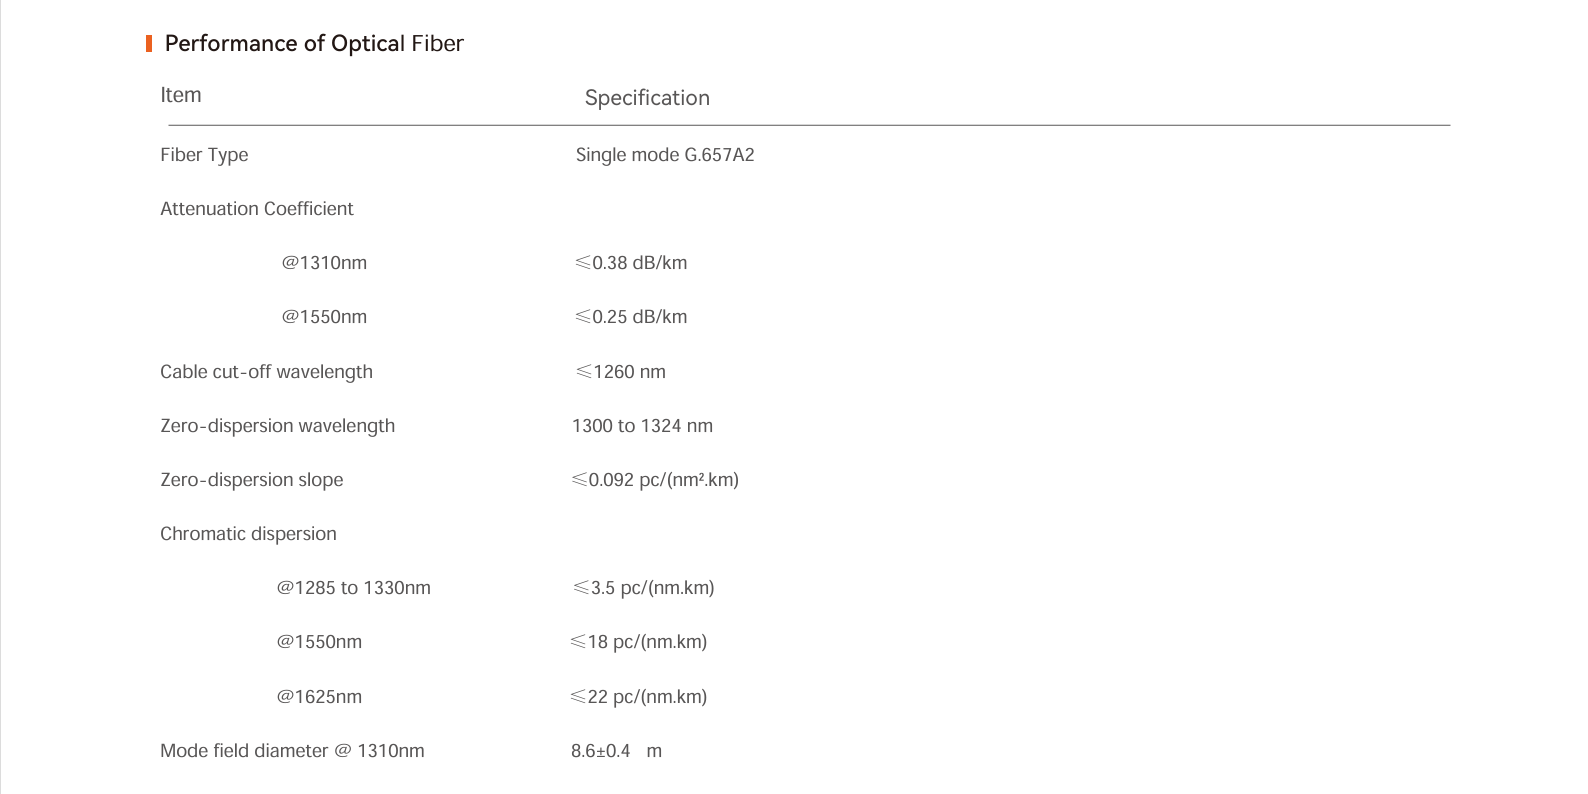Click the Single mode G.657A2 value
Screen dimensions: 1588x794
pyautogui.click(x=665, y=155)
